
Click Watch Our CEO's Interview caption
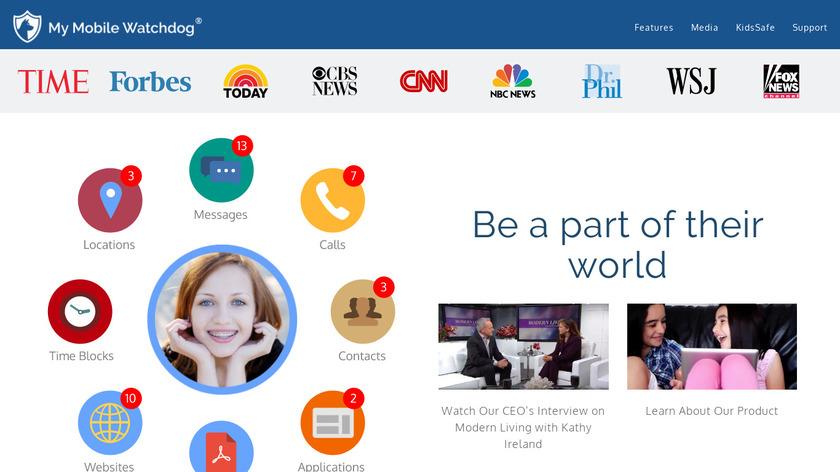coord(523,428)
